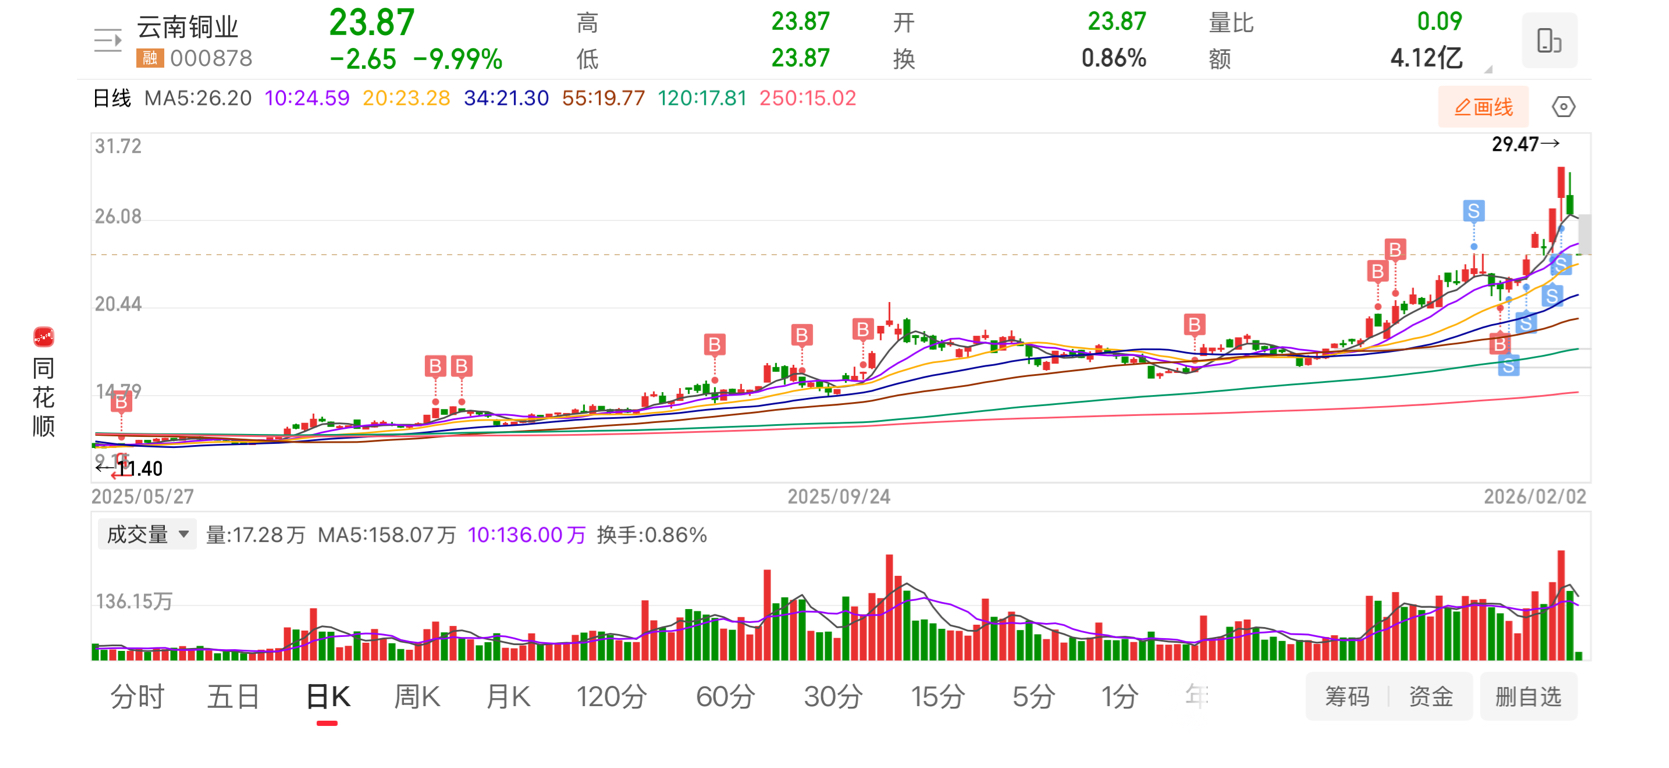Select the 120分 period tab

pos(611,696)
